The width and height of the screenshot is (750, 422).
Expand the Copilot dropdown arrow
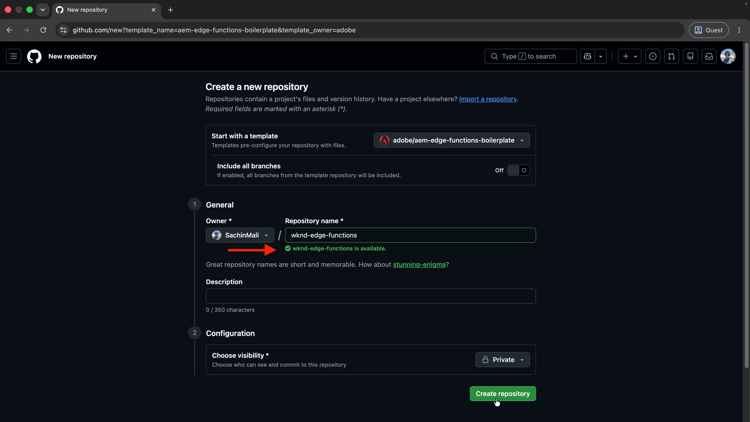(x=601, y=56)
